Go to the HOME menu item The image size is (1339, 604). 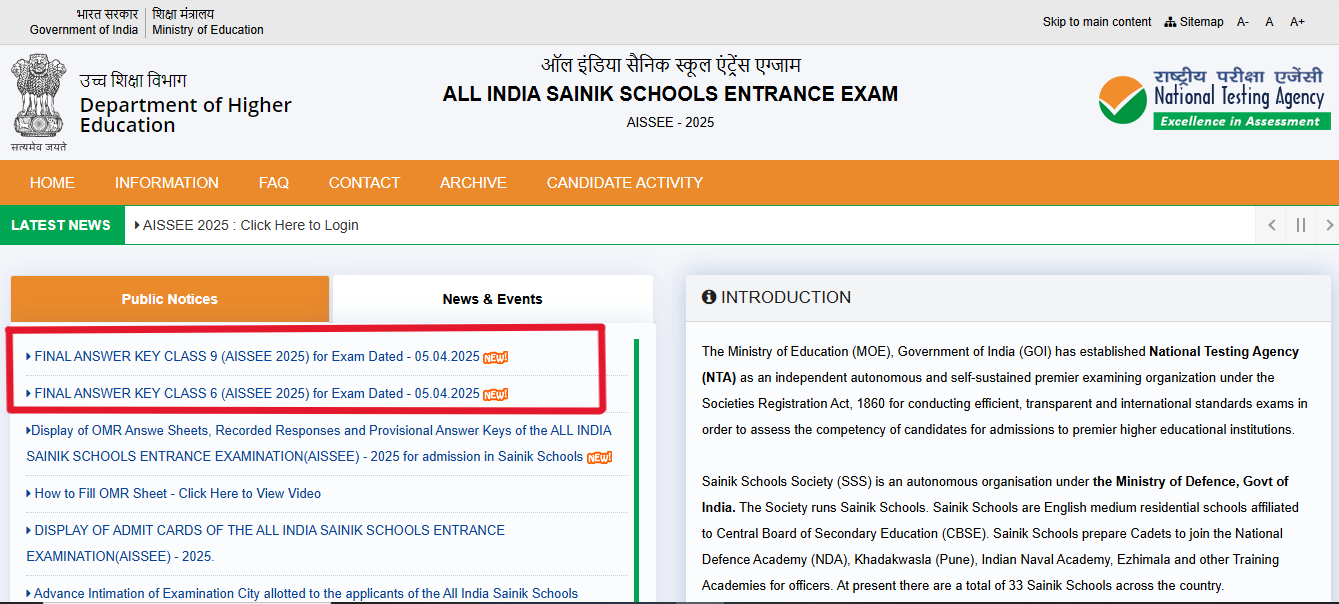pos(52,183)
